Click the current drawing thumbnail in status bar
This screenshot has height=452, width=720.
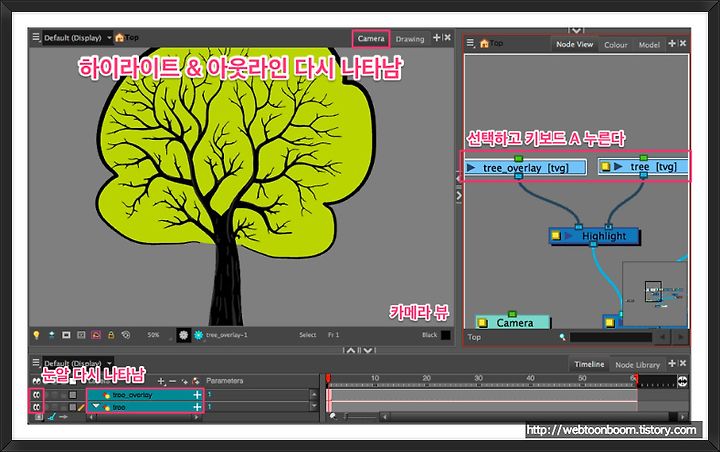coord(183,335)
